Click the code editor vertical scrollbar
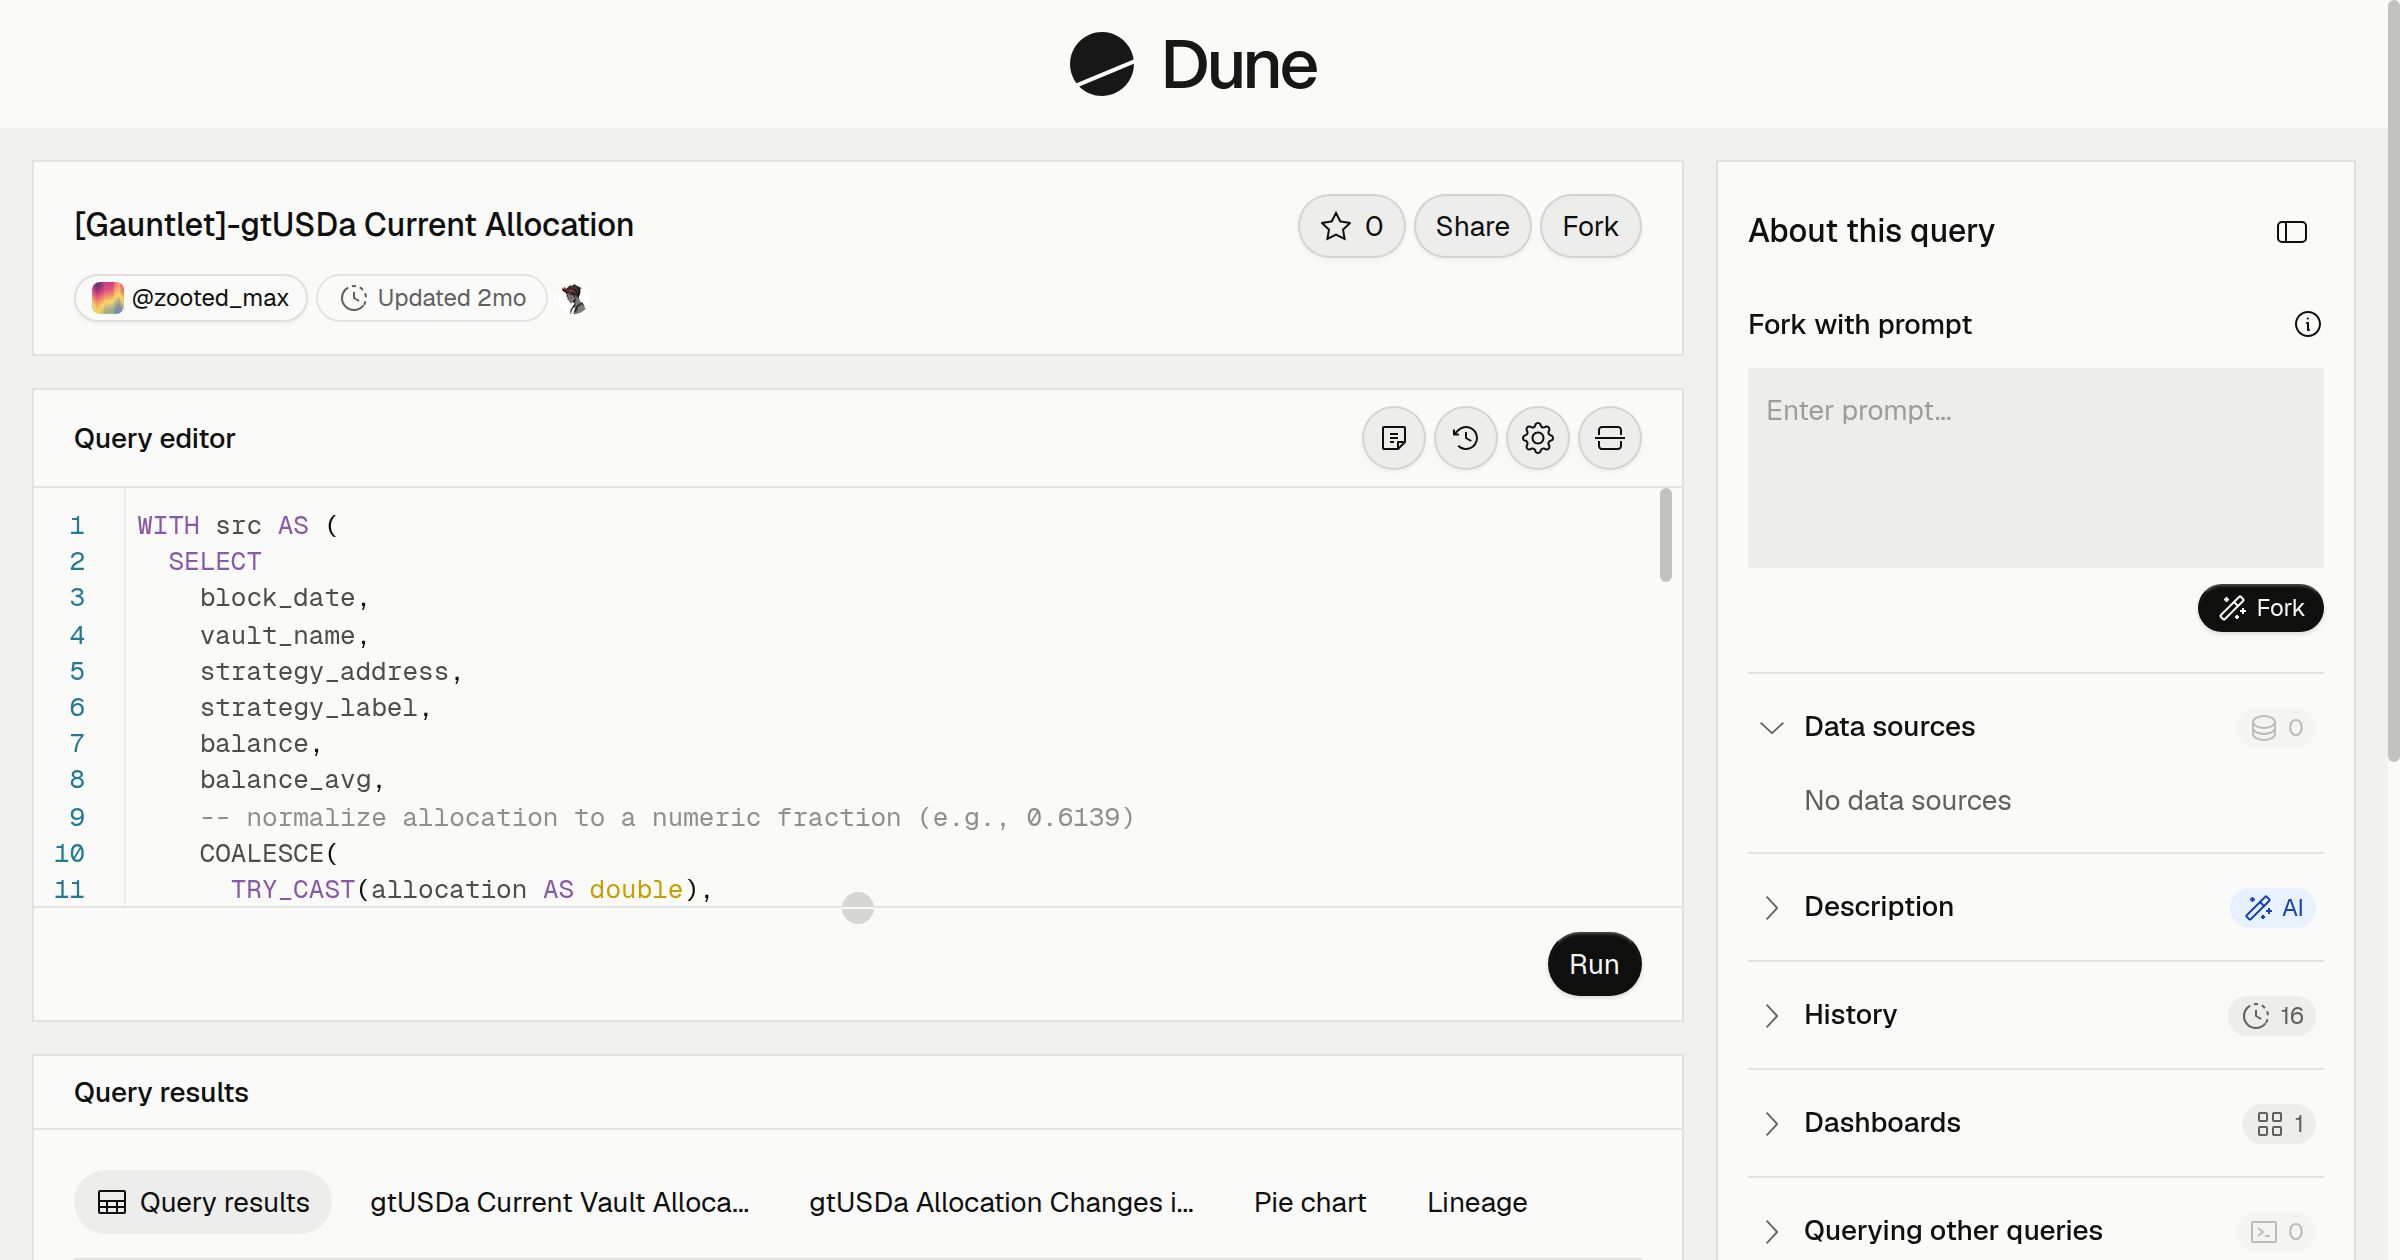2400x1260 pixels. point(1665,535)
